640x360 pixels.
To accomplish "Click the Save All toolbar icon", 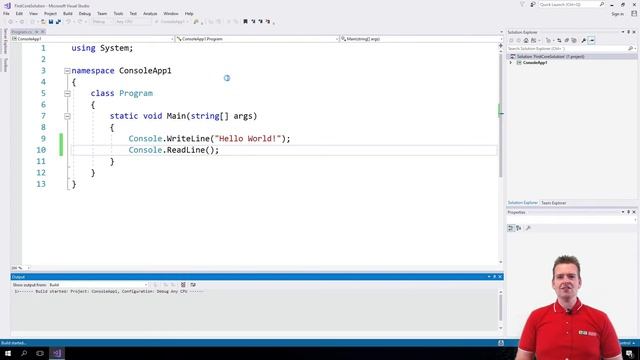I will 58,22.
